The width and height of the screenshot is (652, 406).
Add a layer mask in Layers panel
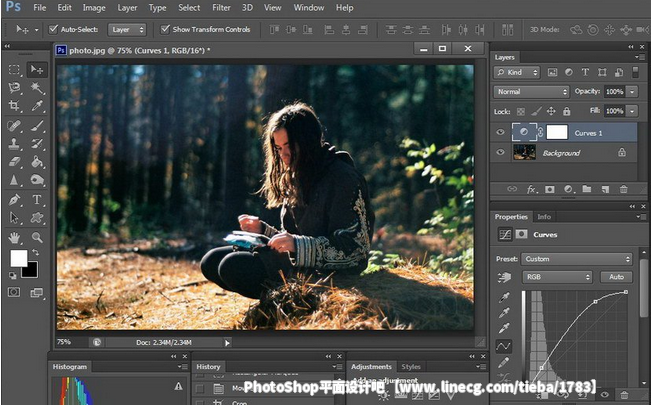pos(550,189)
